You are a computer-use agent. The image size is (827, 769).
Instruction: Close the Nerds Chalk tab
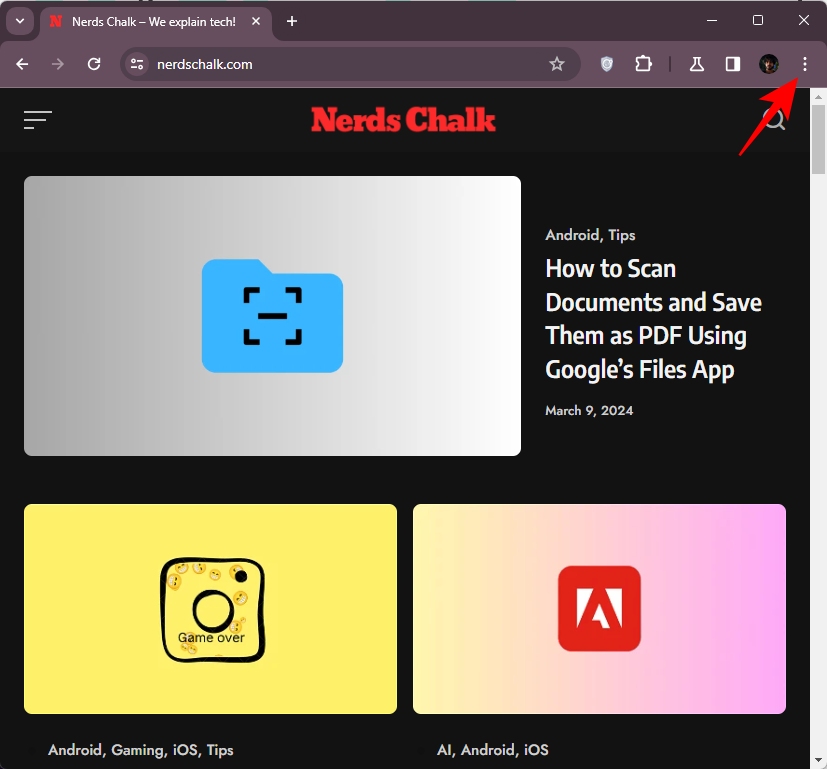coord(257,21)
